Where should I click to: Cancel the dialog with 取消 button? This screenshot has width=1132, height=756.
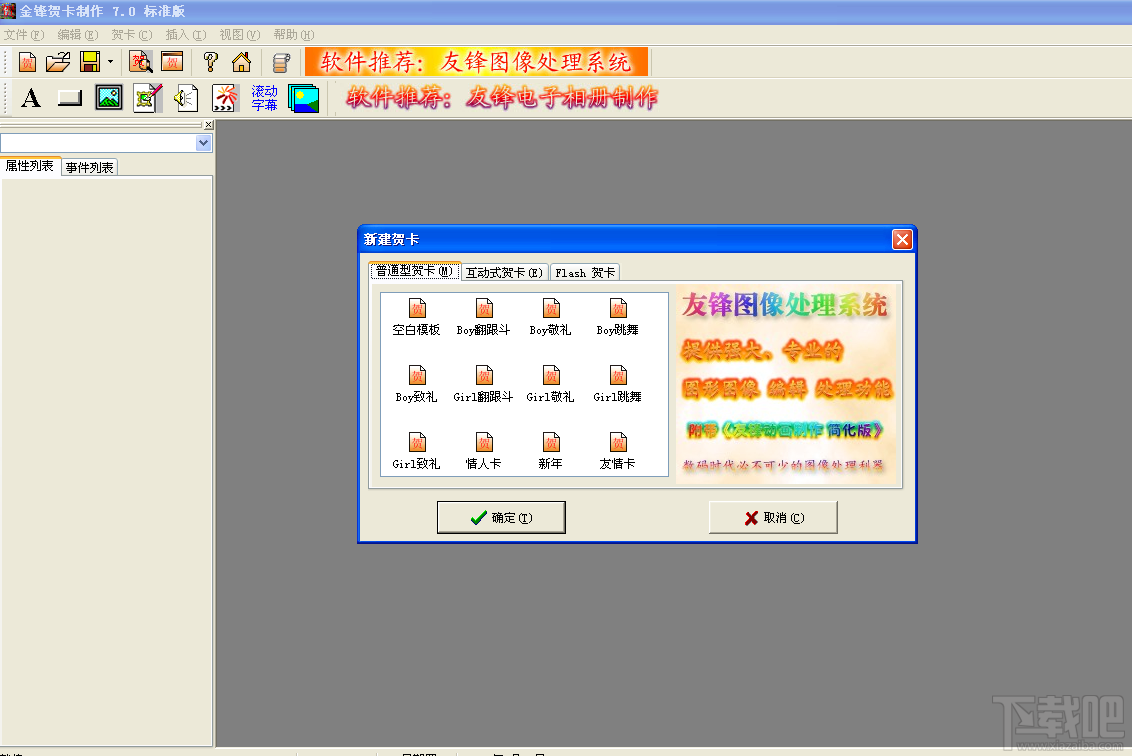773,518
